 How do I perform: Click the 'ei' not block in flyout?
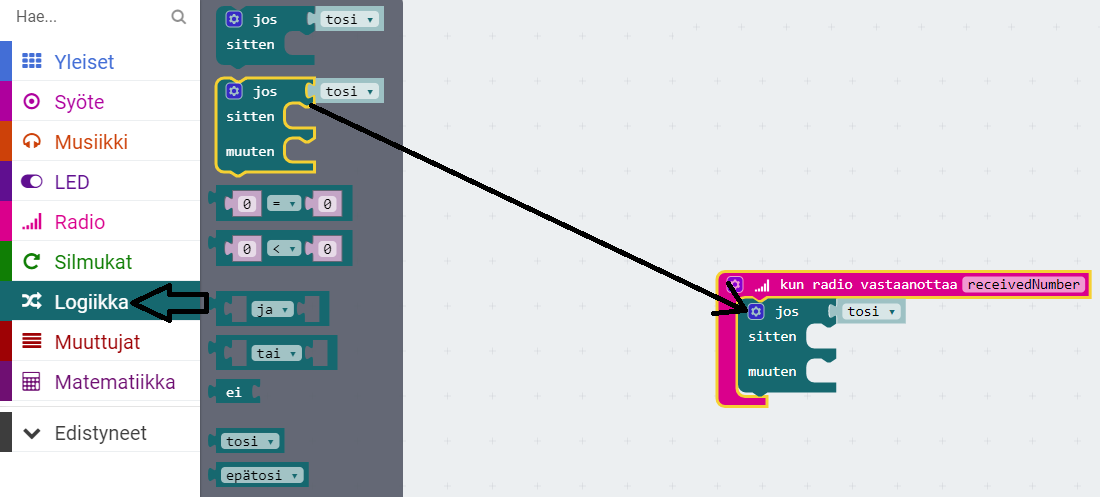tap(236, 393)
